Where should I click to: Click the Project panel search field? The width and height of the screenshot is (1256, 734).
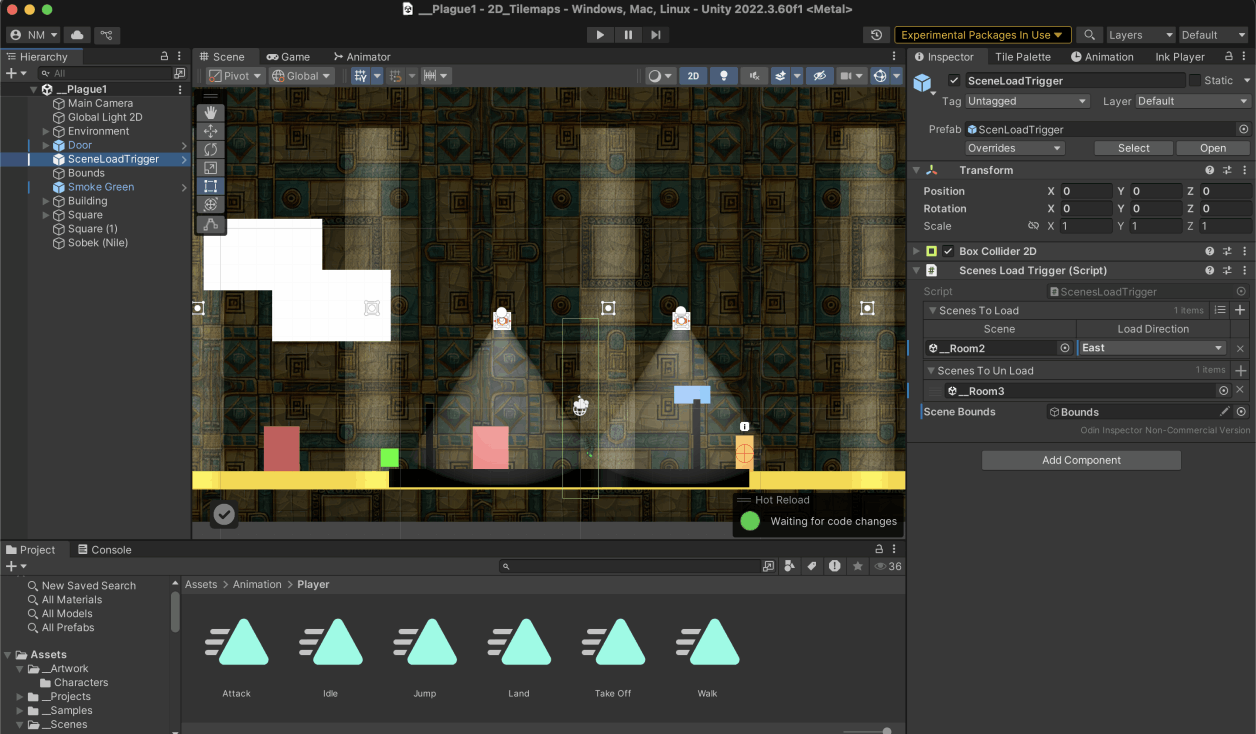click(x=629, y=566)
